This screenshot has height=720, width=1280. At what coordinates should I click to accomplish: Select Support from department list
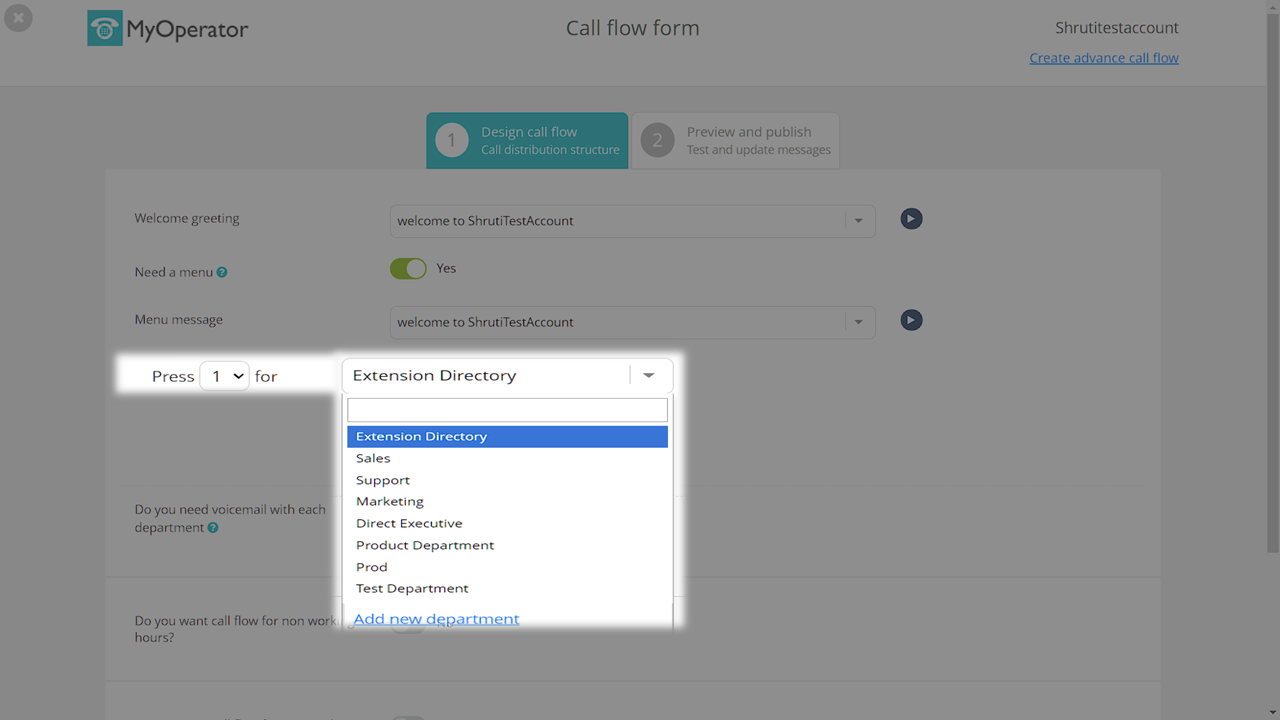(x=383, y=480)
